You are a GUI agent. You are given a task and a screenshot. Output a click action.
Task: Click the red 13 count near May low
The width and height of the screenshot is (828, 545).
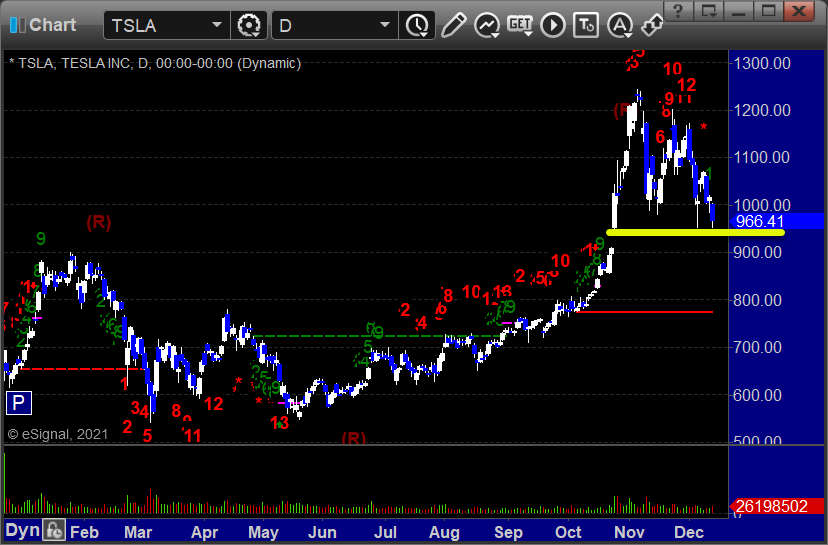[x=279, y=422]
